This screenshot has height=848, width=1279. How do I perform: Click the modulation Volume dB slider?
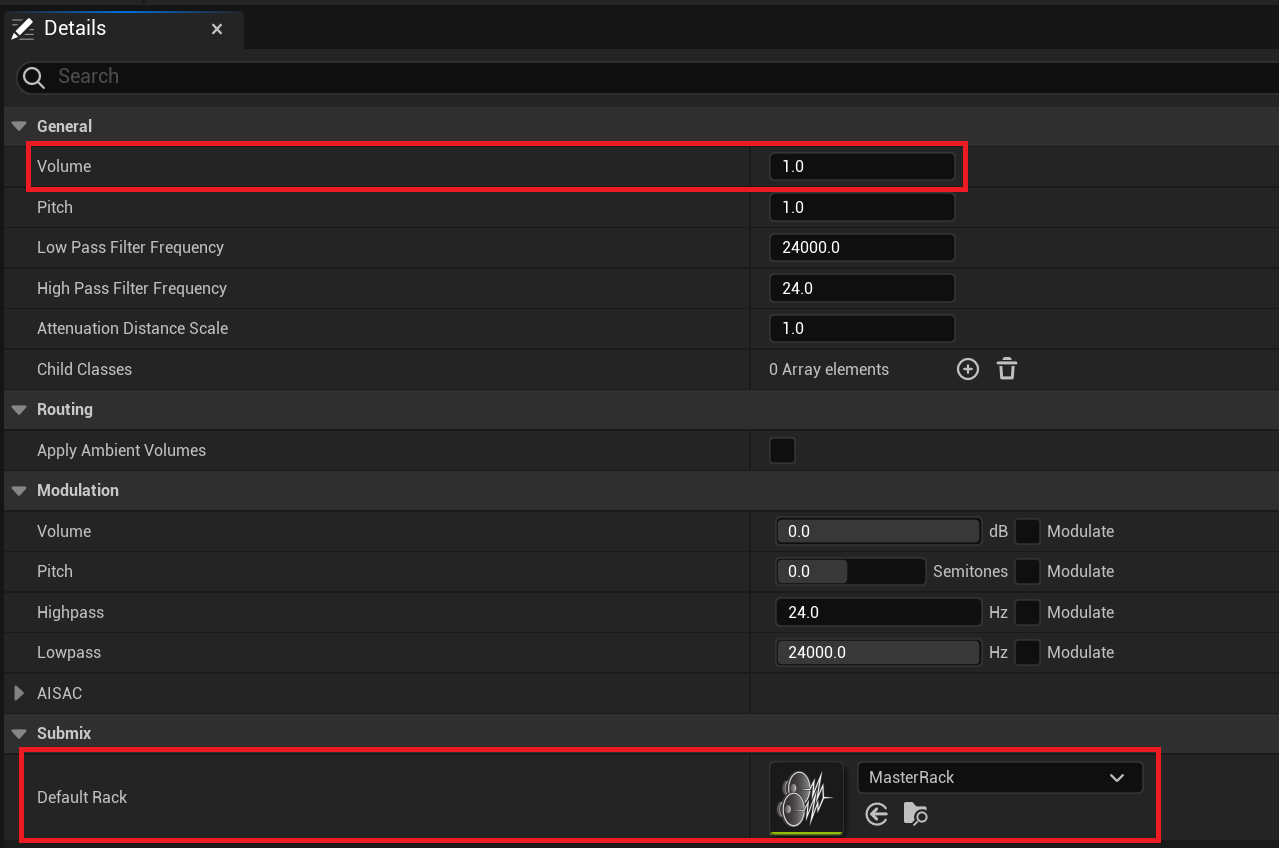[x=878, y=531]
